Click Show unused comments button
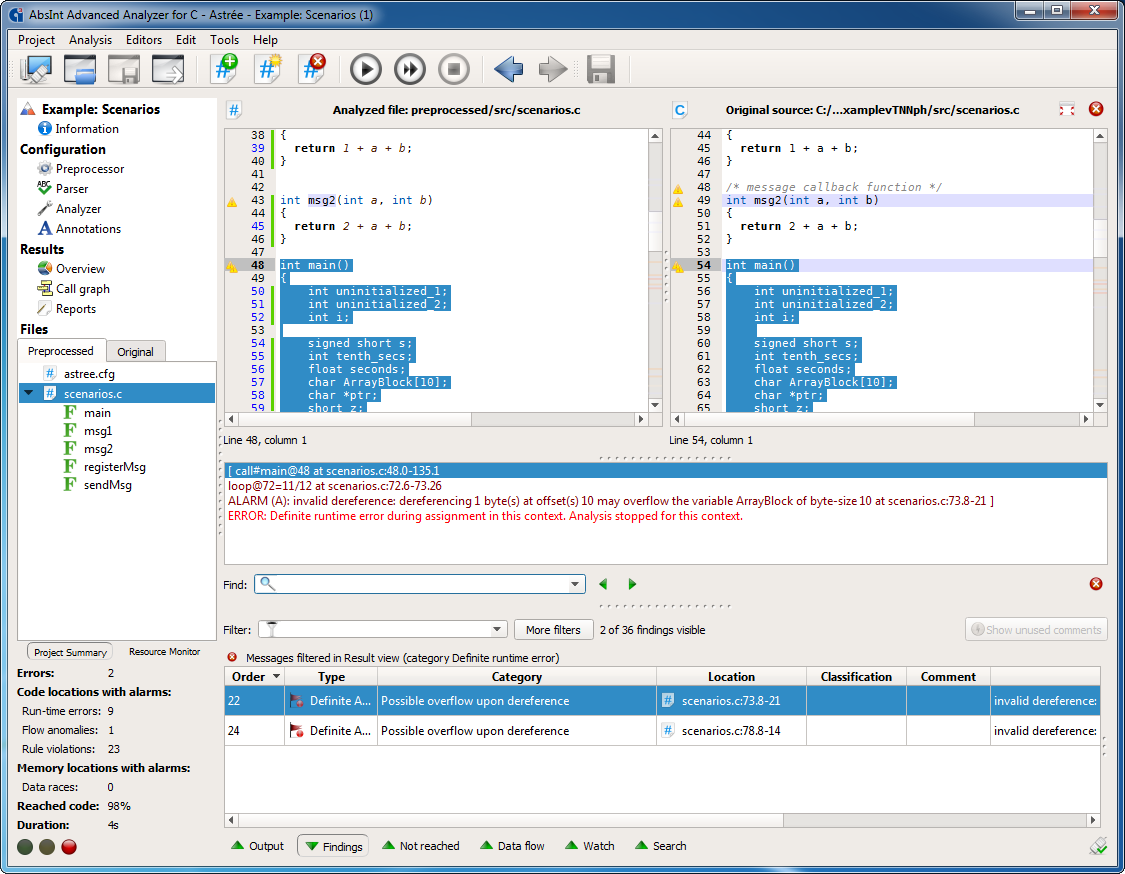1125x874 pixels. point(1036,630)
